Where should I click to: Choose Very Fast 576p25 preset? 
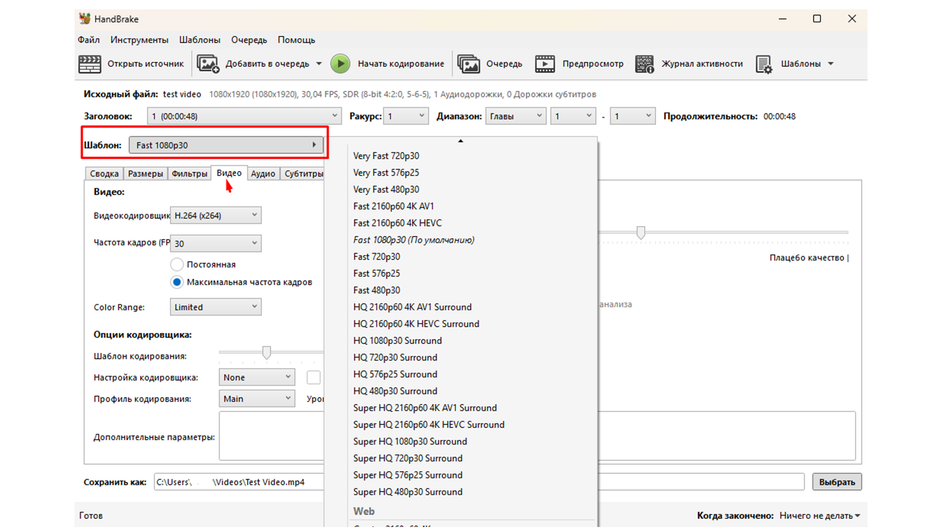pyautogui.click(x=386, y=173)
